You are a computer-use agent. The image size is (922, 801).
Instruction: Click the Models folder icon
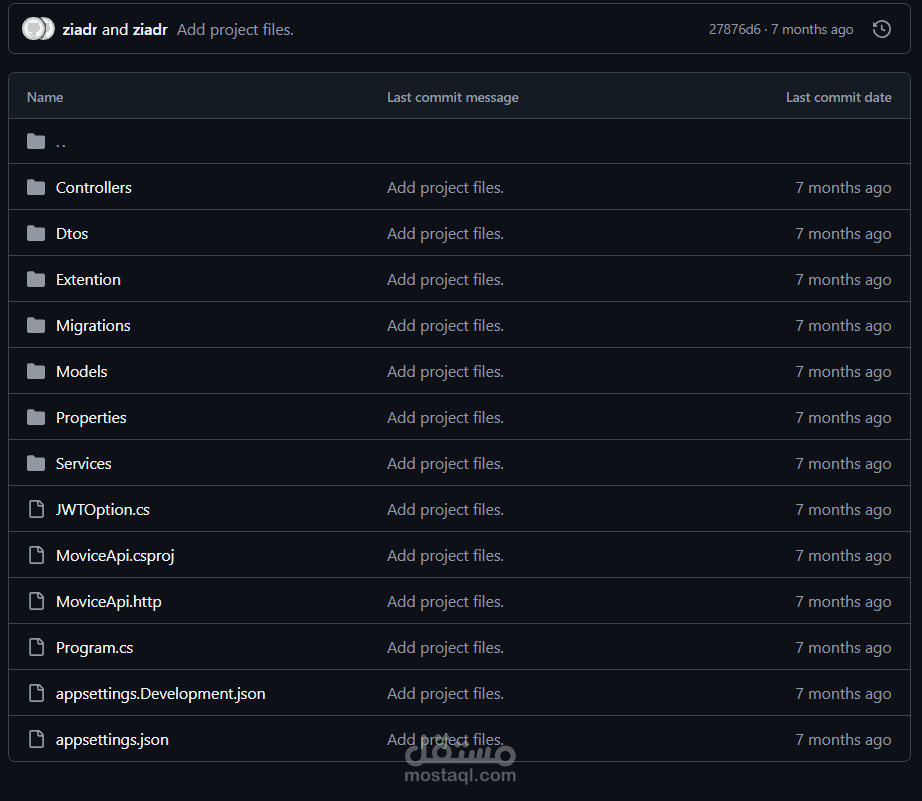tap(36, 372)
